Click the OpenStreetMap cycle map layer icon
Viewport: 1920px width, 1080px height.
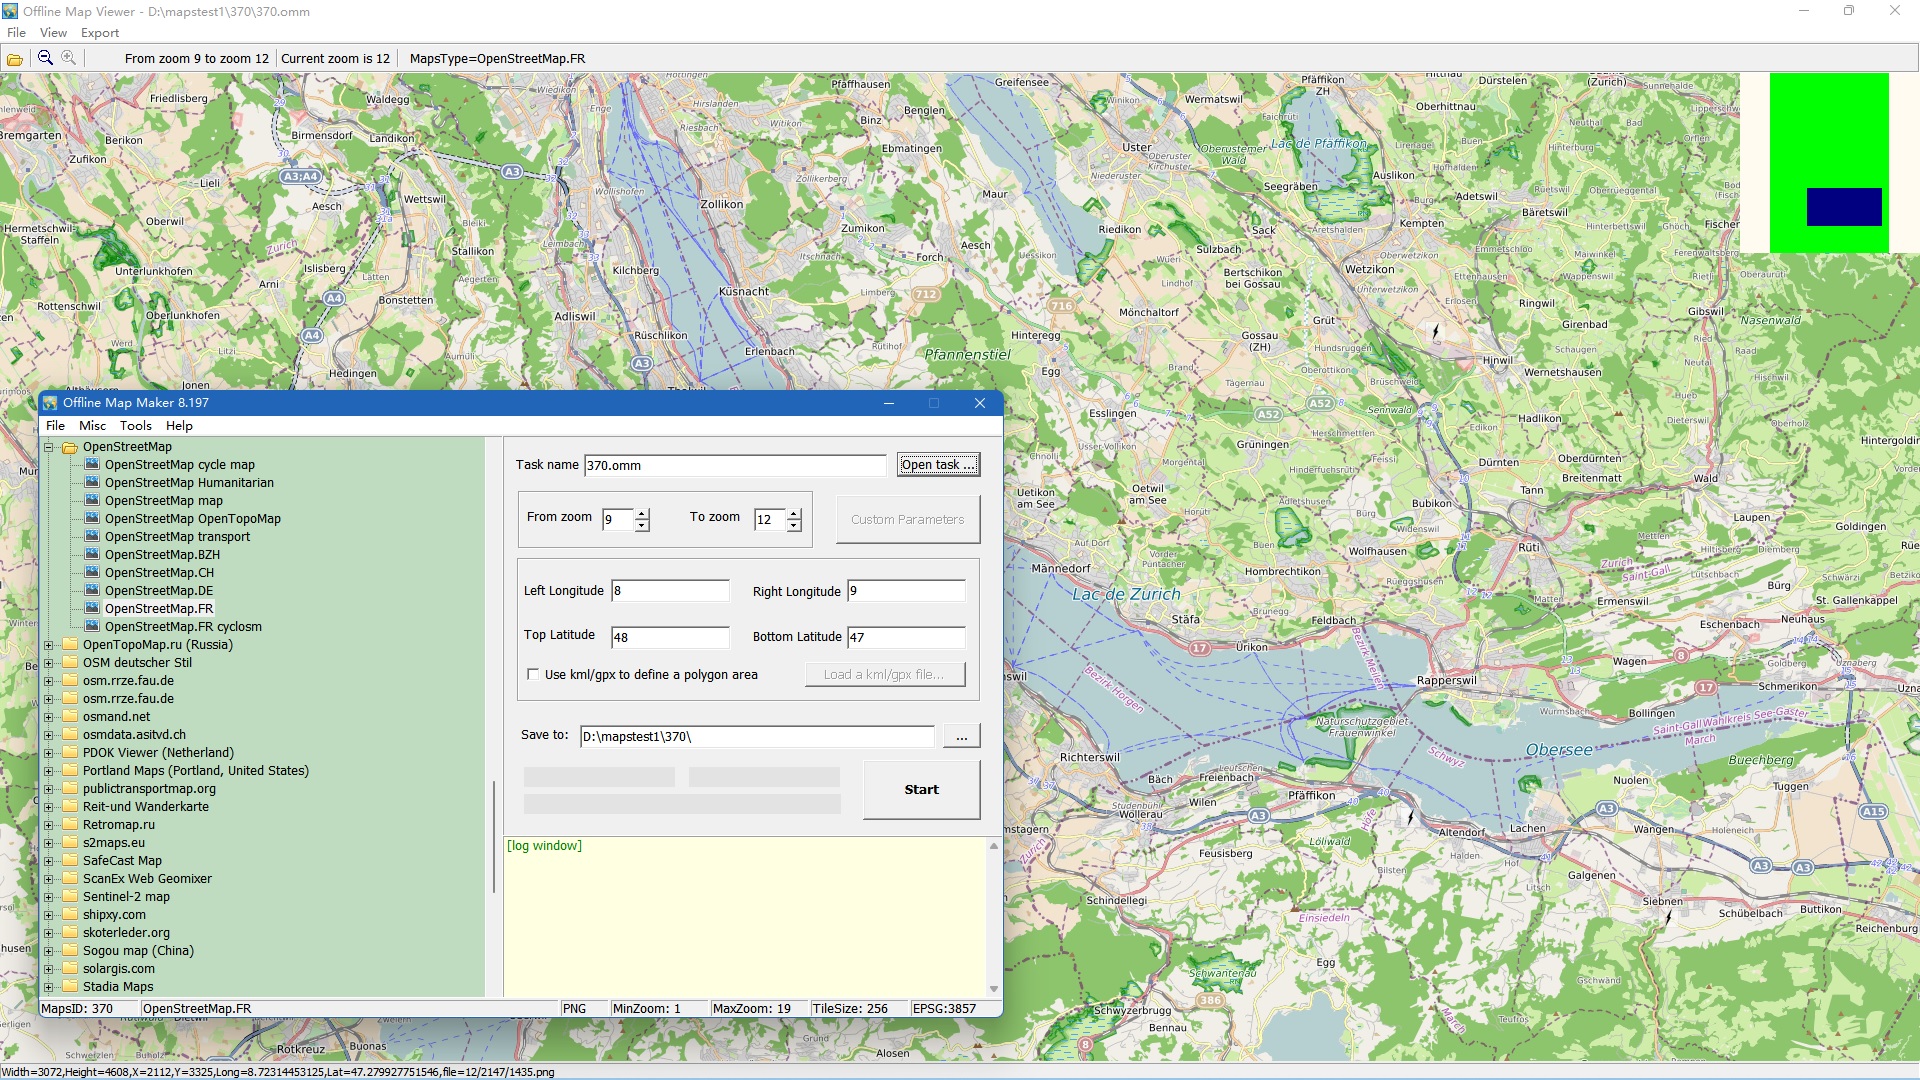click(x=92, y=465)
